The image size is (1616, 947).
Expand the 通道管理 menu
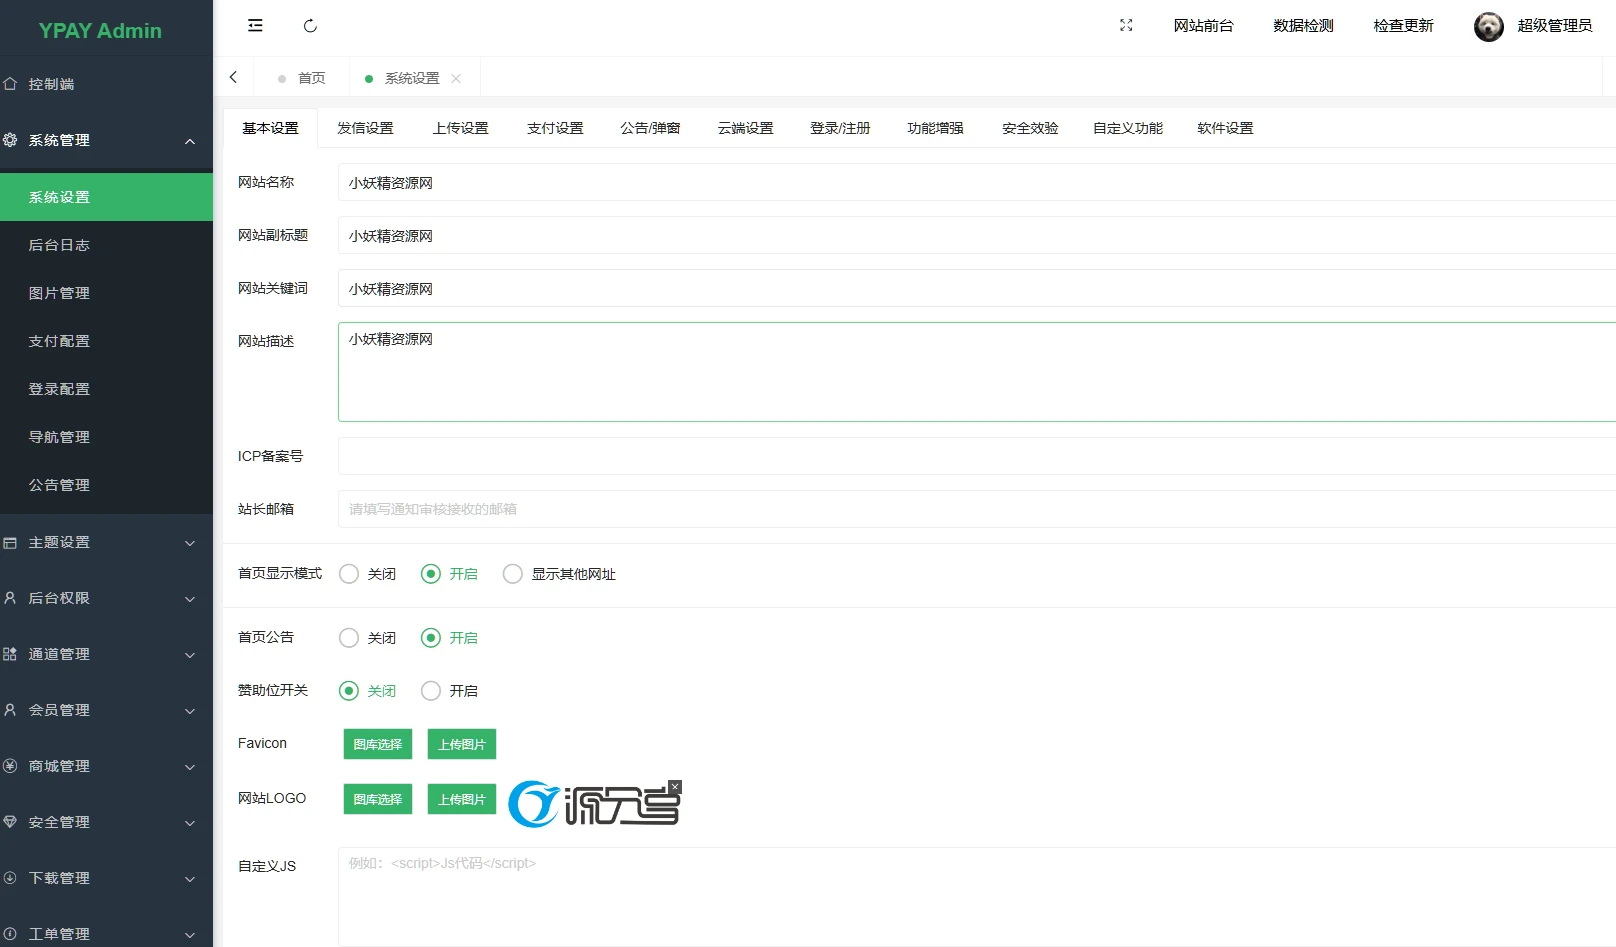[190, 655]
